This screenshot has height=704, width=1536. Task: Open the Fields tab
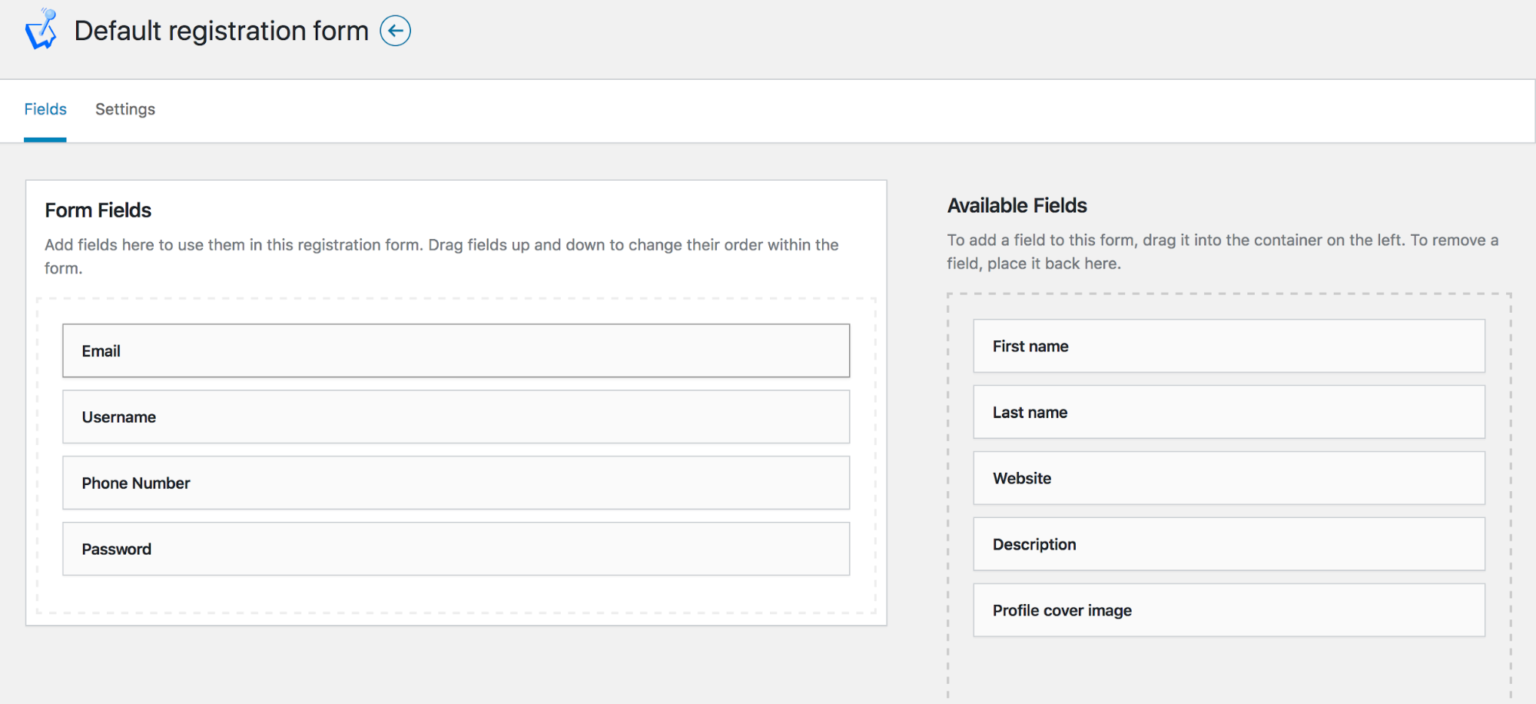tap(45, 109)
